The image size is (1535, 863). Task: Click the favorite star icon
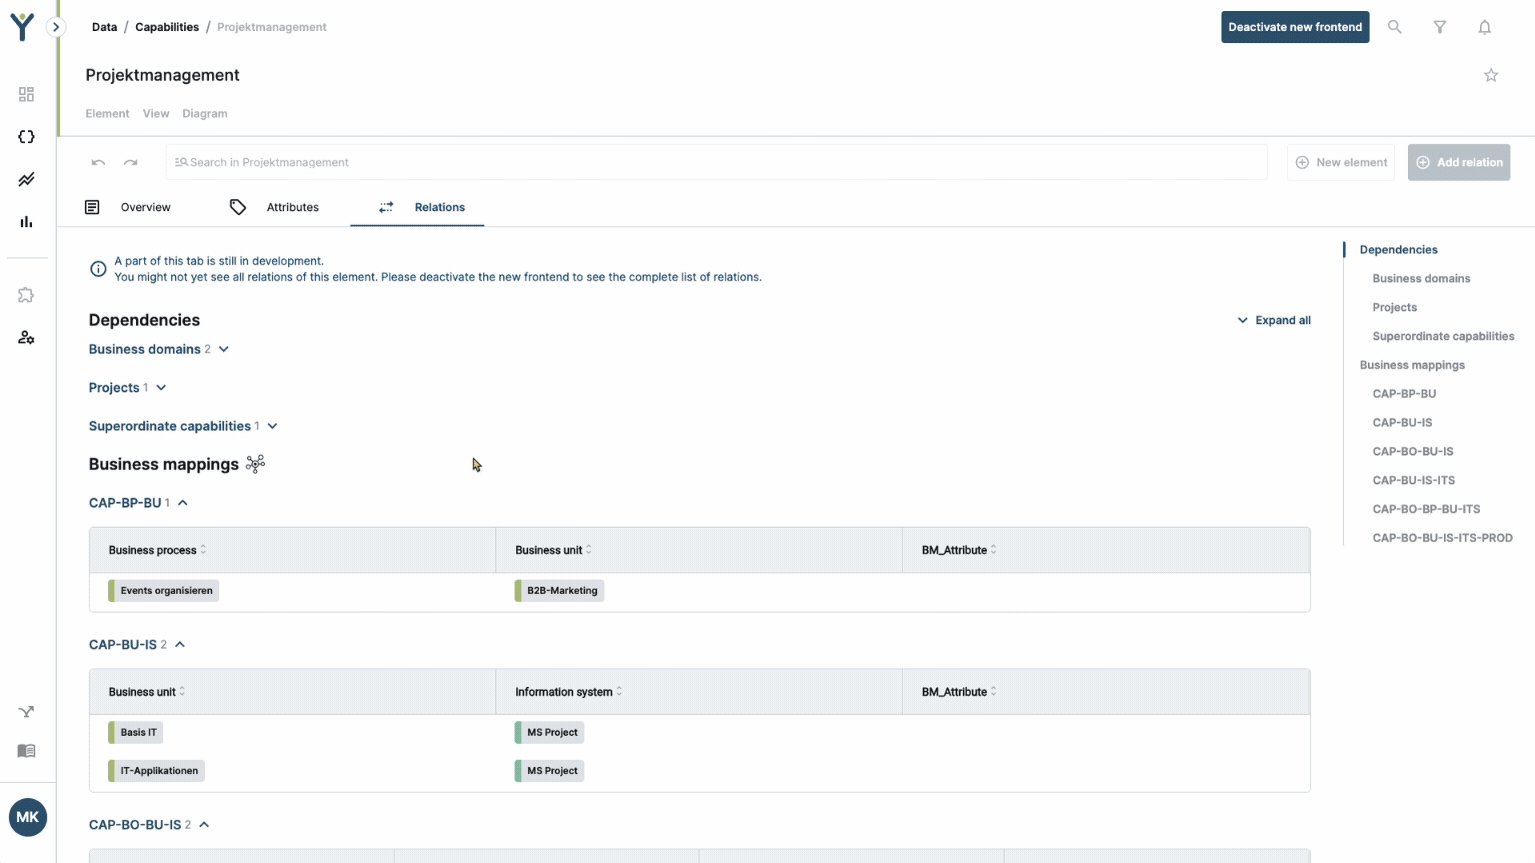pyautogui.click(x=1490, y=75)
